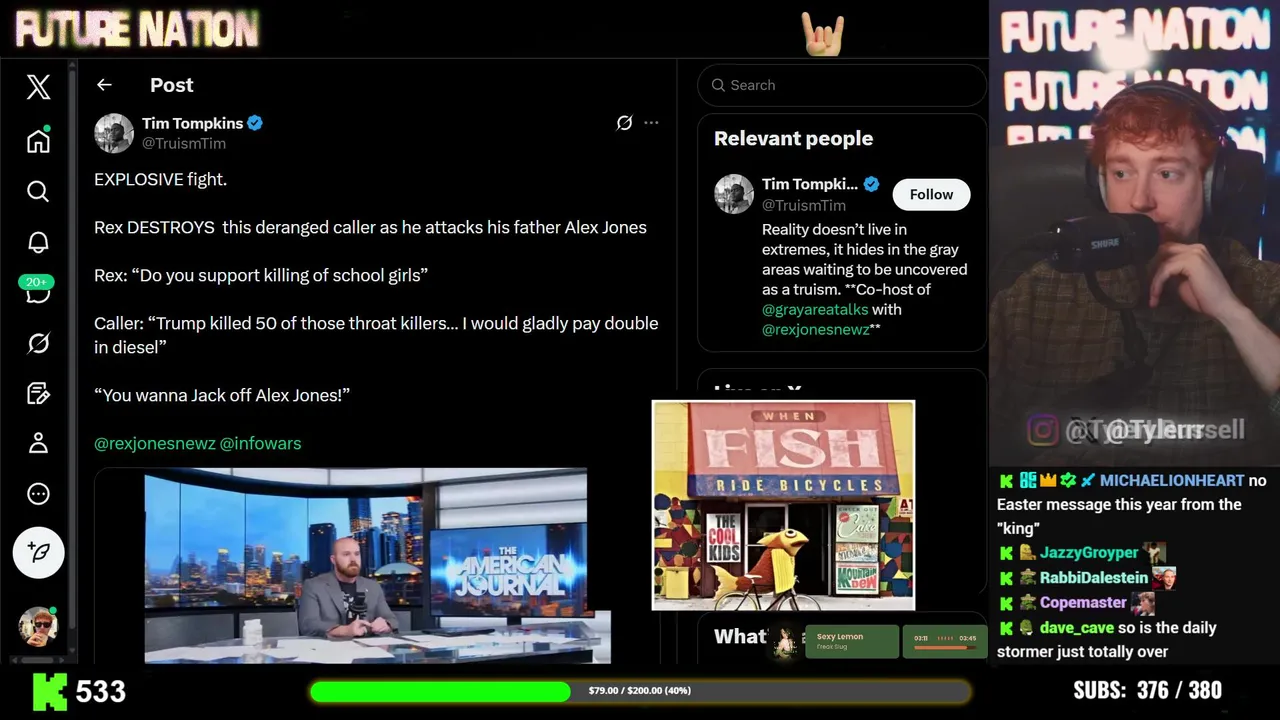This screenshot has height=720, width=1280.
Task: Go back using the Post arrow
Action: (x=104, y=85)
